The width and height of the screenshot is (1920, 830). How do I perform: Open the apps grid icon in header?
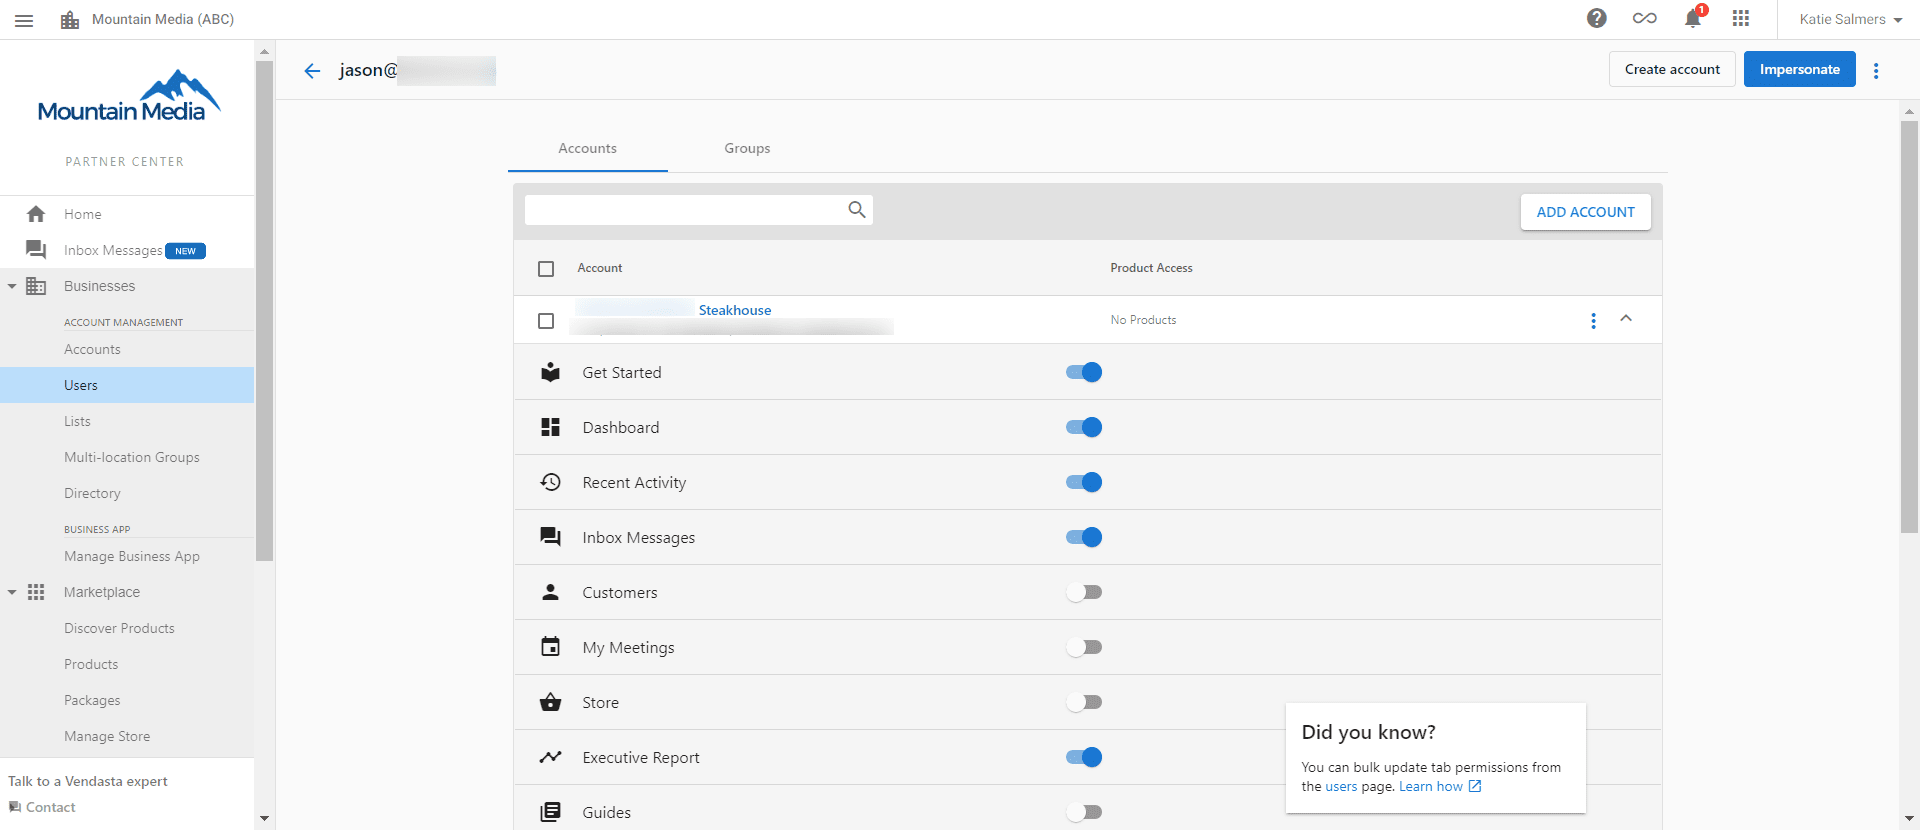coord(1741,19)
